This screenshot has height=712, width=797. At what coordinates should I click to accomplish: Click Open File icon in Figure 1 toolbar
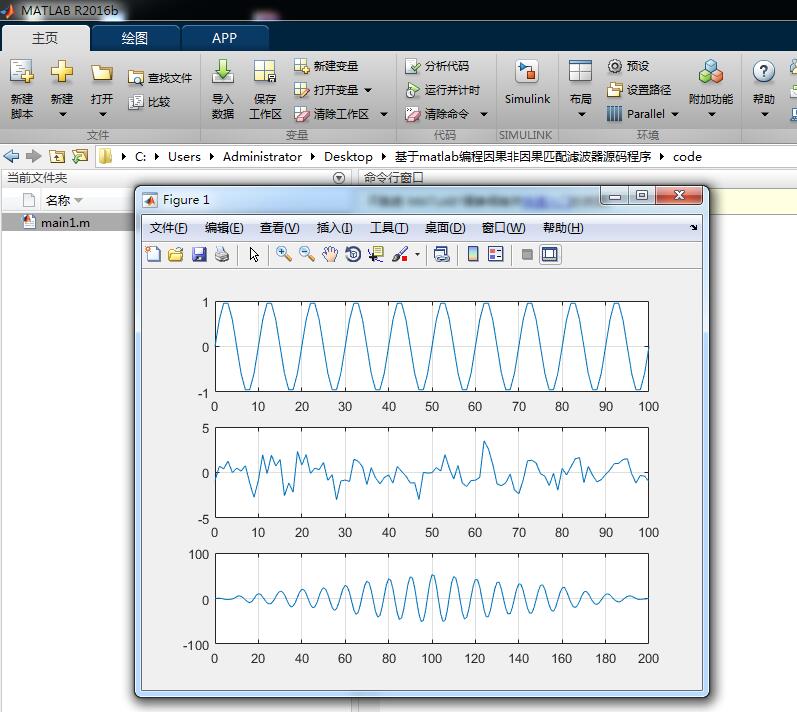(x=176, y=254)
